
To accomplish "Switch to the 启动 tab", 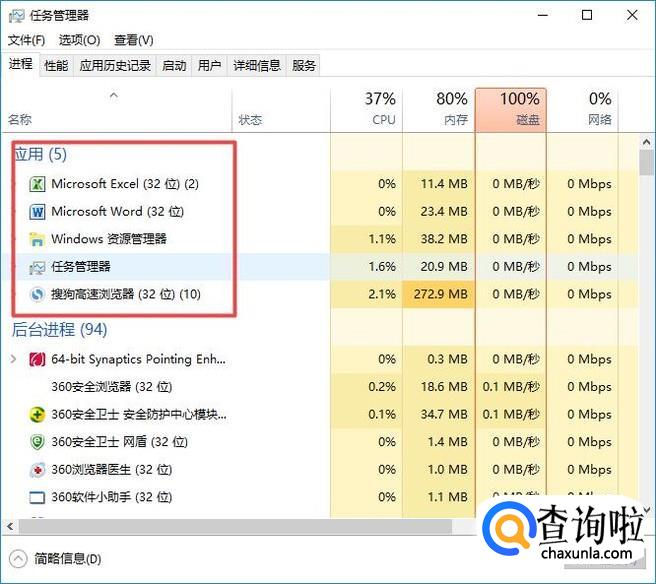I will click(x=174, y=66).
